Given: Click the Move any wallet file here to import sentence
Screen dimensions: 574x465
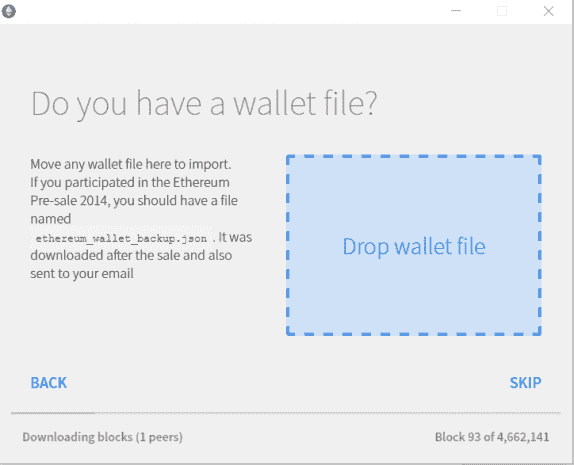Looking at the screenshot, I should click(131, 164).
